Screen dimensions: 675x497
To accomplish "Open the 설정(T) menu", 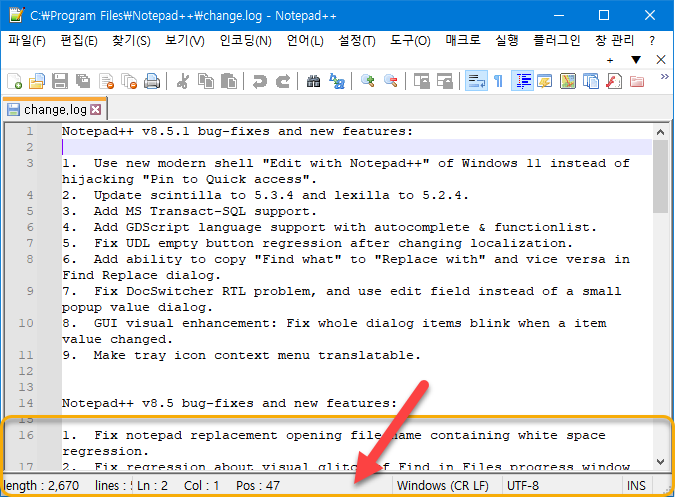I will tap(357, 41).
